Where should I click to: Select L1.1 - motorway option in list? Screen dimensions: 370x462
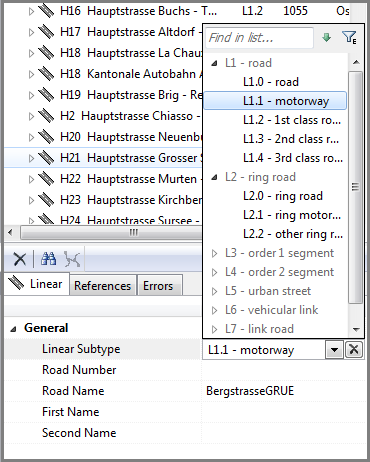pos(275,101)
